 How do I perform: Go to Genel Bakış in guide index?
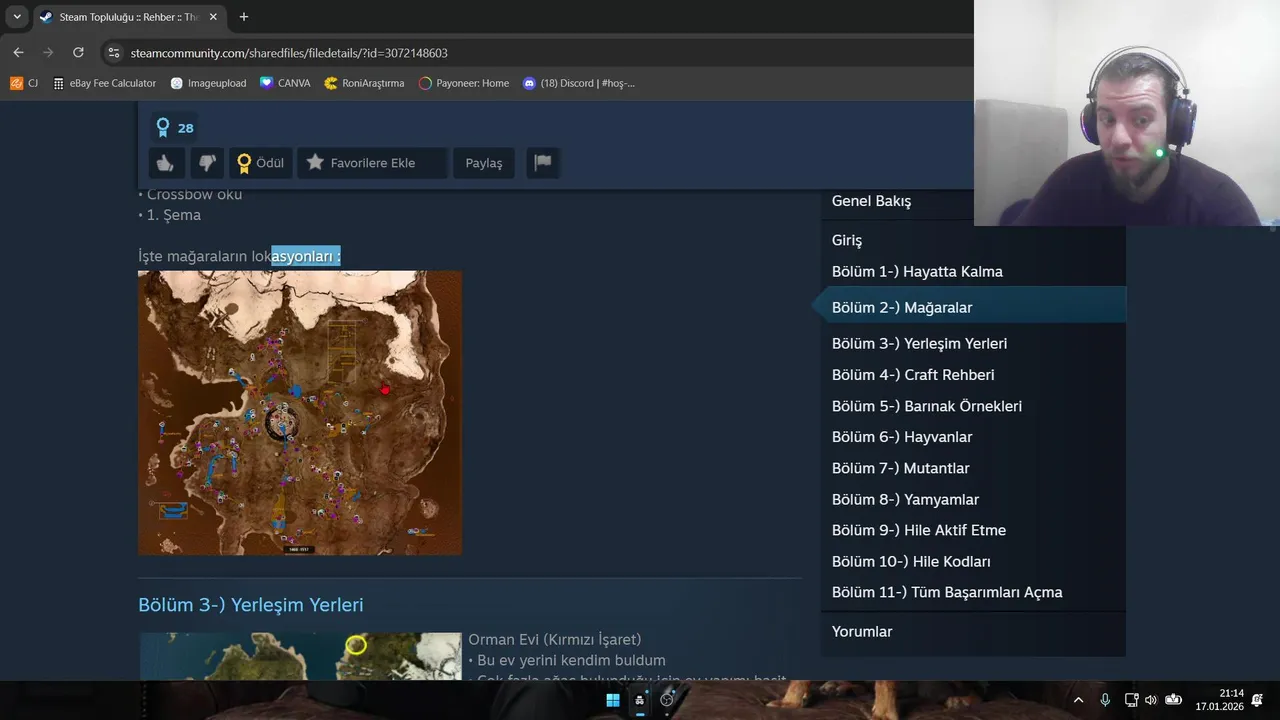point(871,201)
